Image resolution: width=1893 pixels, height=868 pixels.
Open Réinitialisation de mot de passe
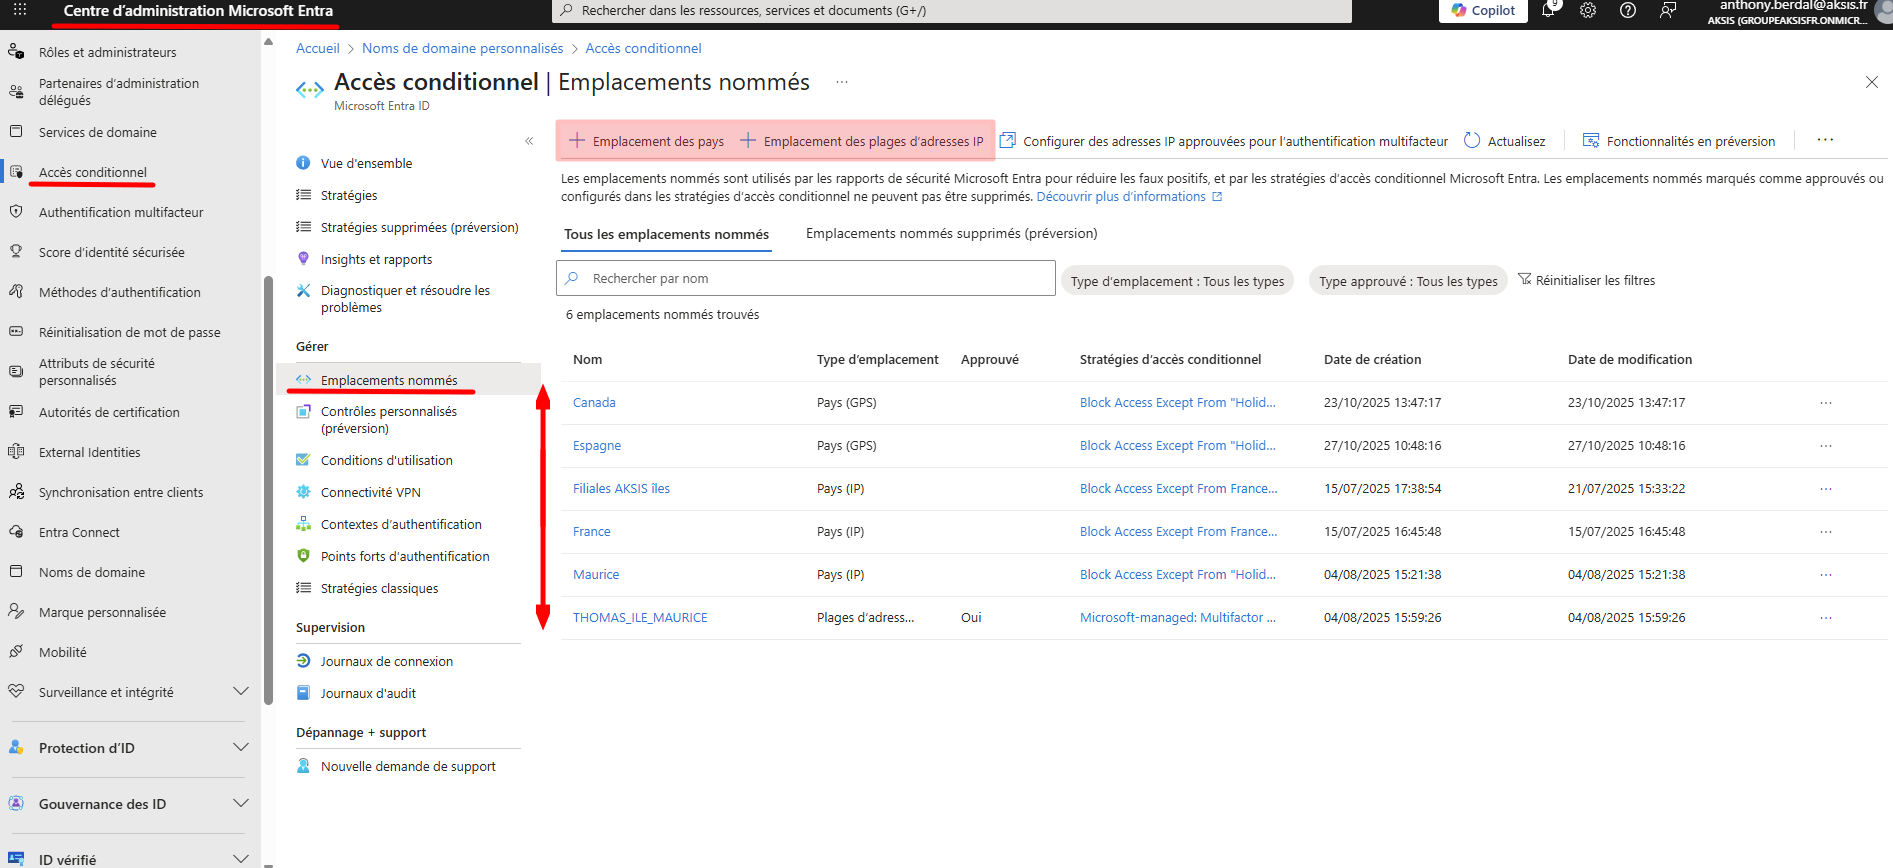(x=130, y=332)
